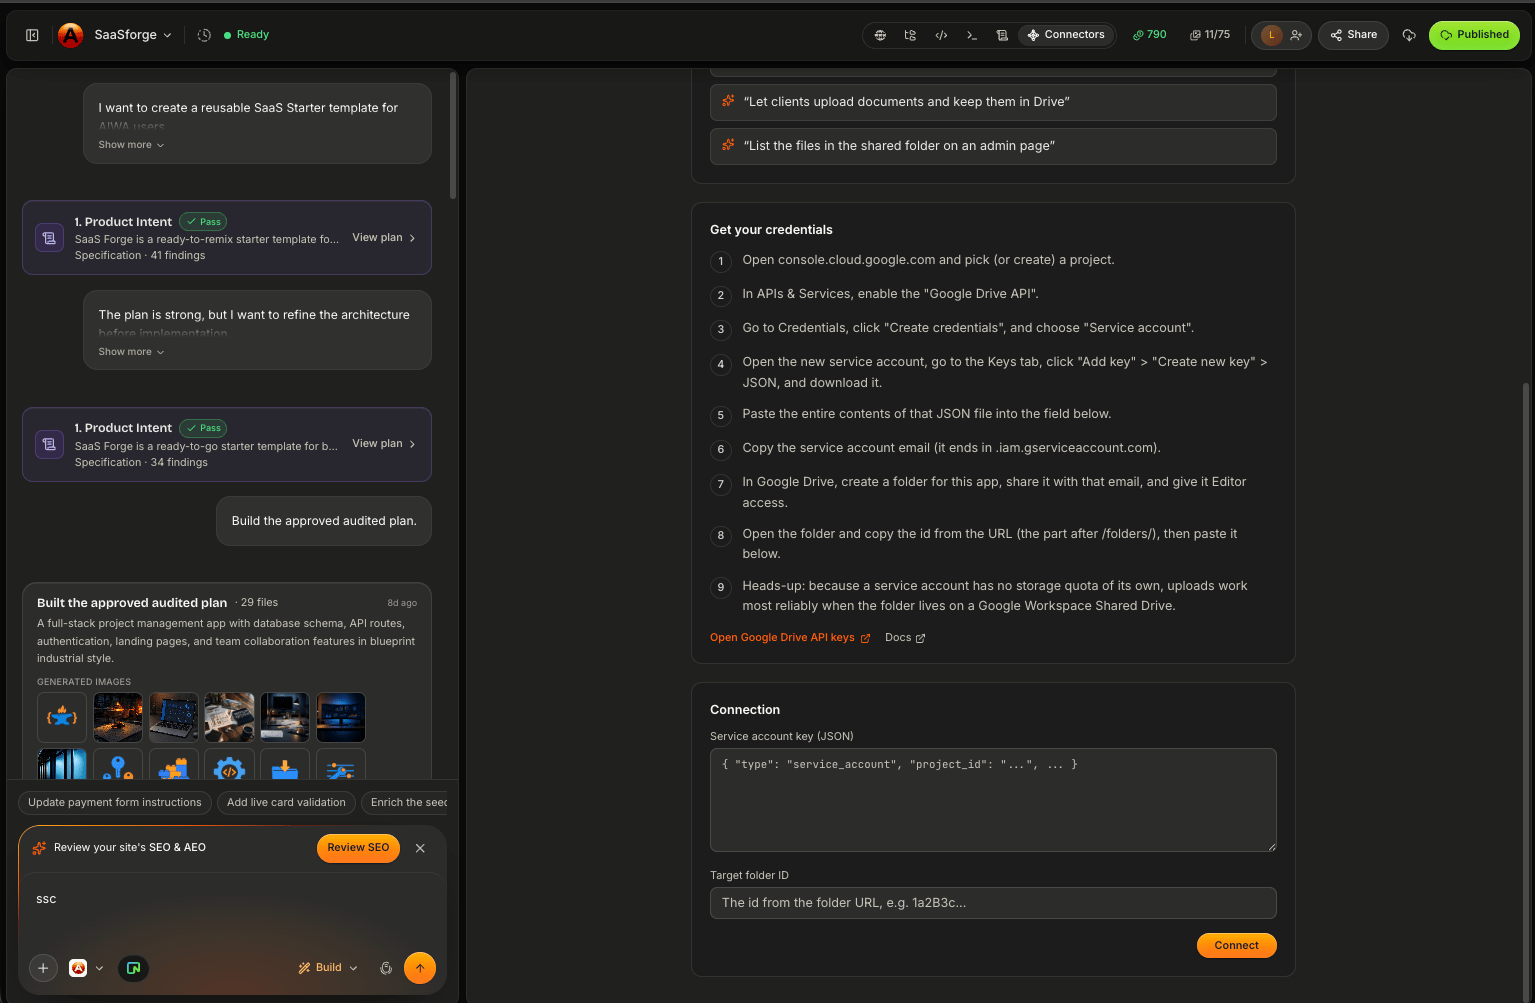Image resolution: width=1535 pixels, height=1003 pixels.
Task: Open the Google Drive API keys link
Action: [790, 638]
